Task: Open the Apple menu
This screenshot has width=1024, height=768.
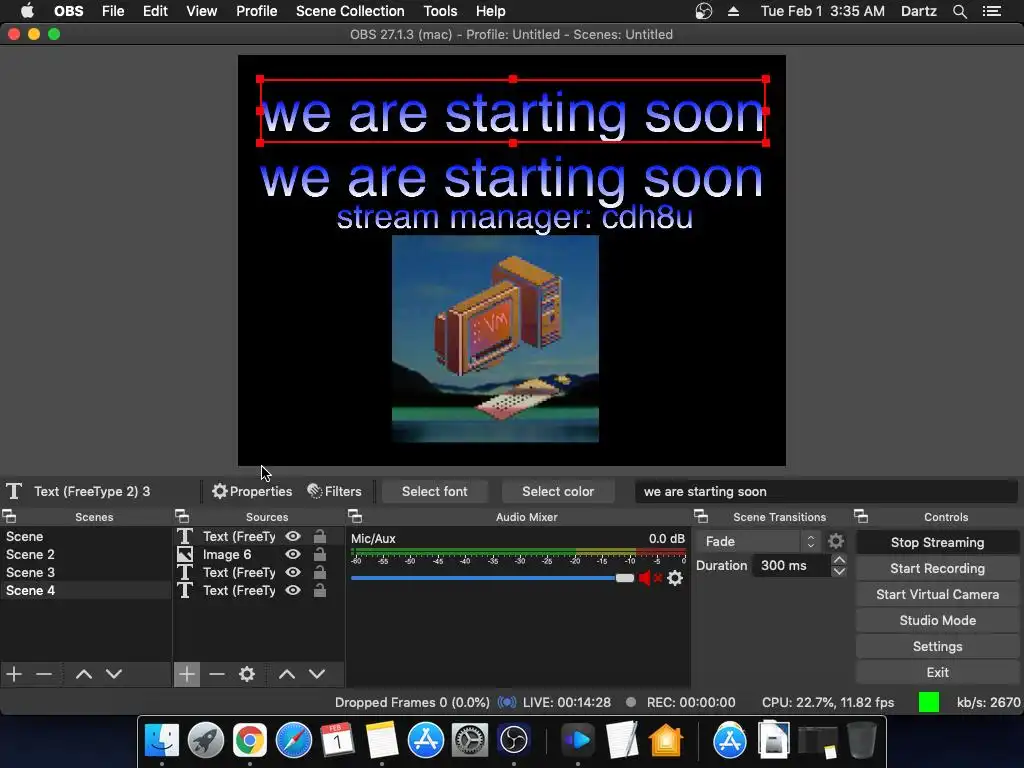Action: [27, 11]
